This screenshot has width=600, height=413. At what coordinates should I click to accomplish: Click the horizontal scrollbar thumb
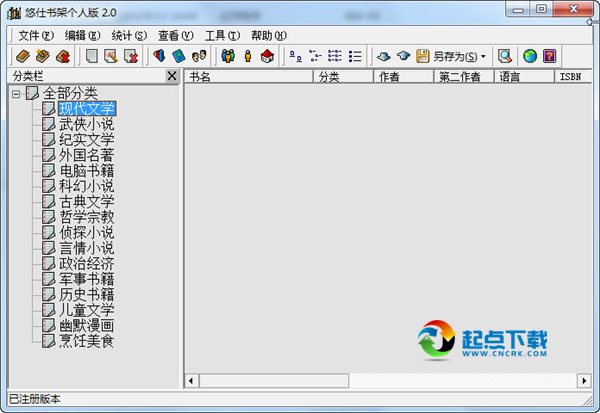tap(274, 381)
